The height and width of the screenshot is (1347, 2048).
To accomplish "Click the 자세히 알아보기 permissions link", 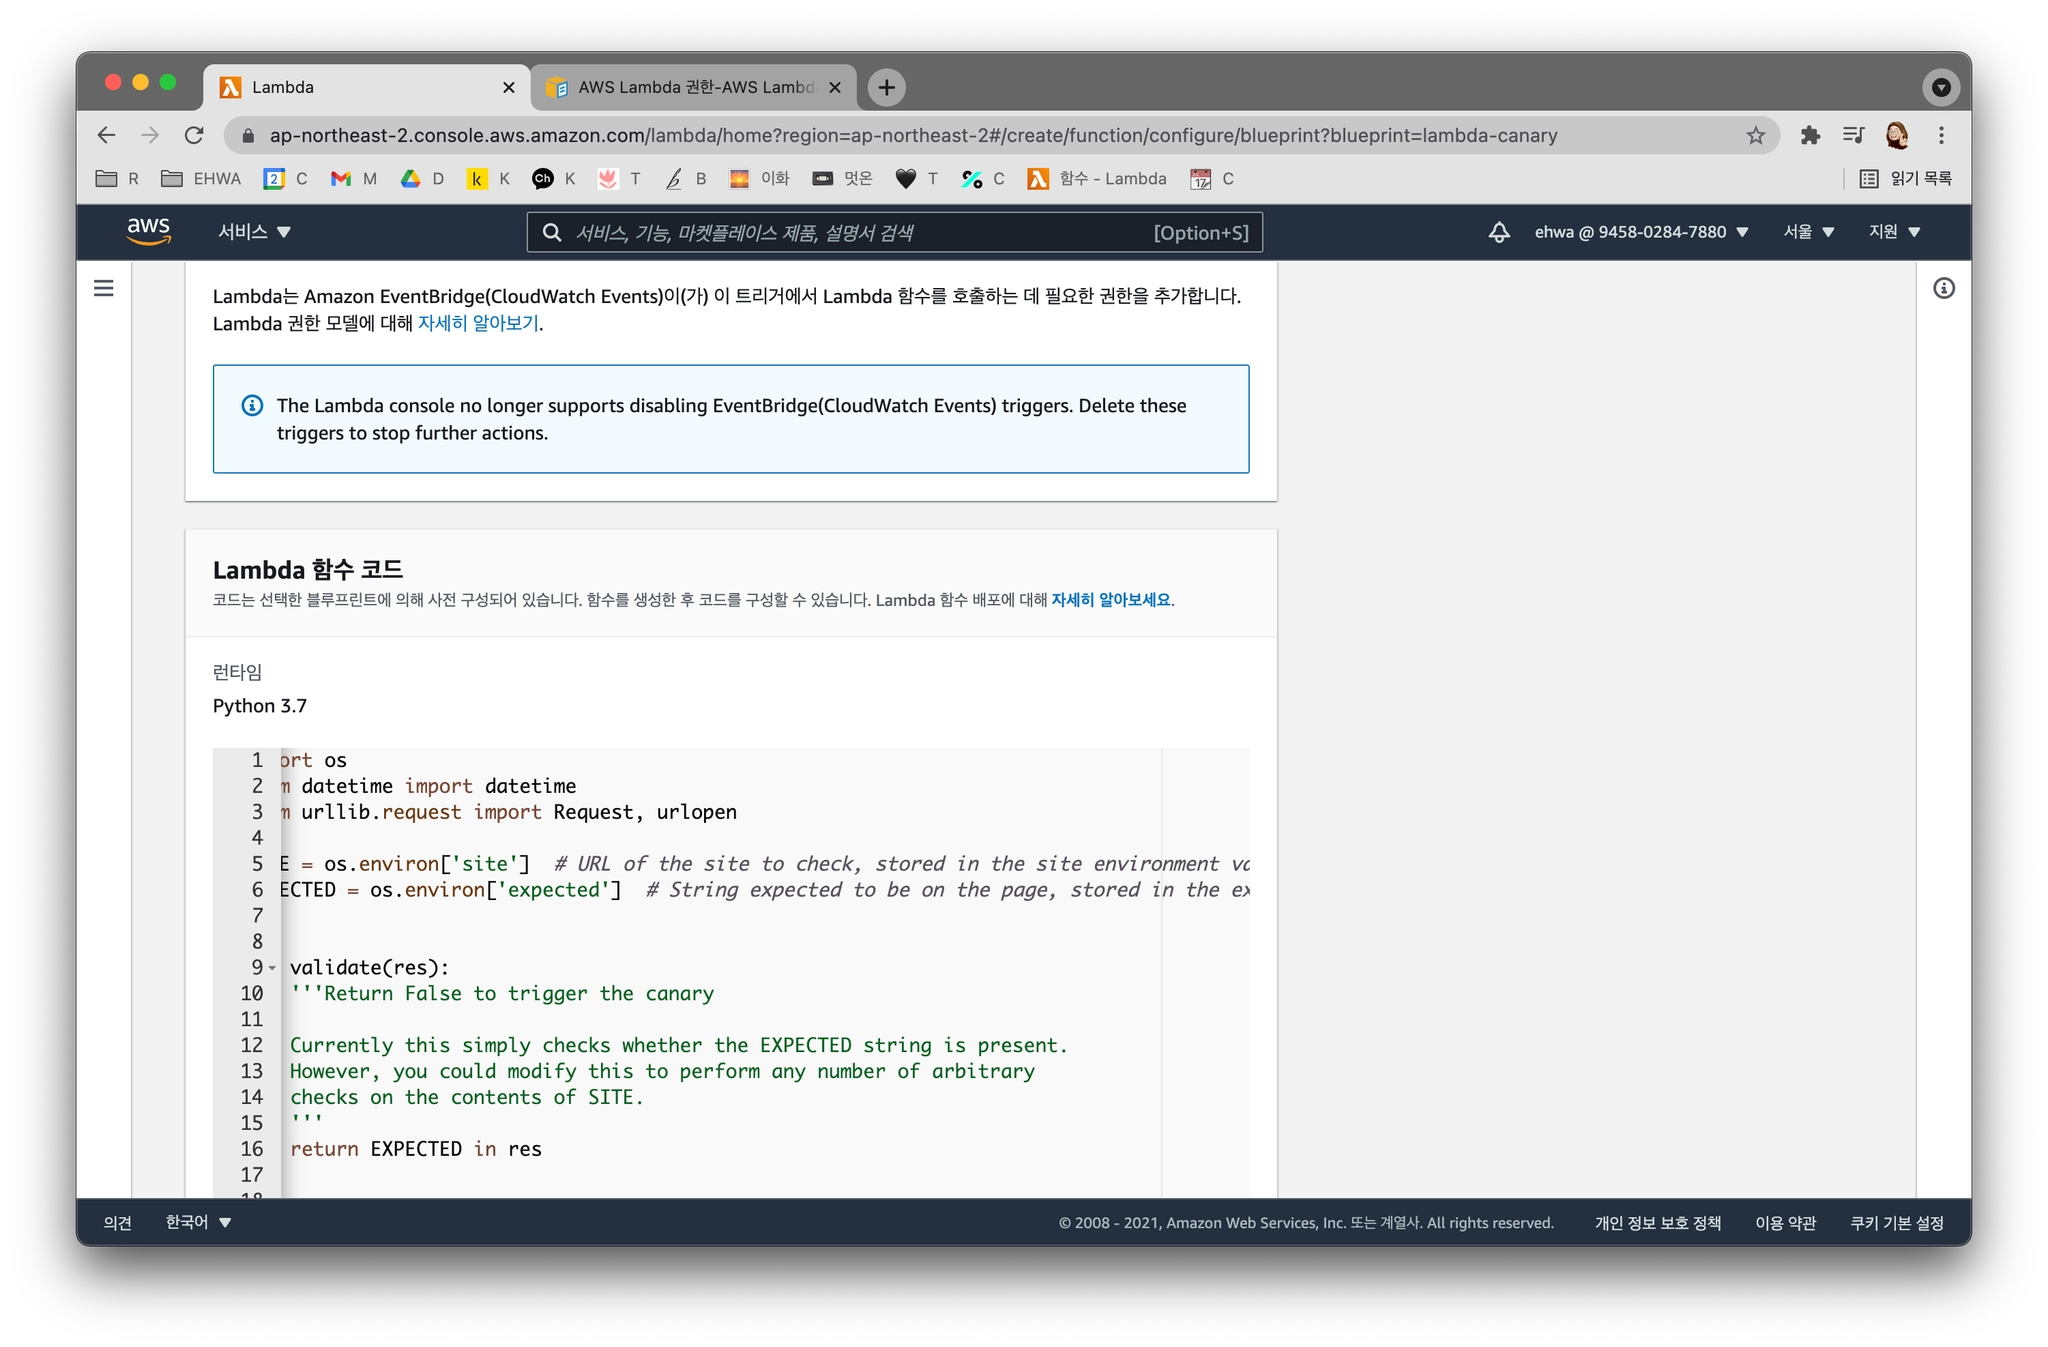I will [478, 323].
